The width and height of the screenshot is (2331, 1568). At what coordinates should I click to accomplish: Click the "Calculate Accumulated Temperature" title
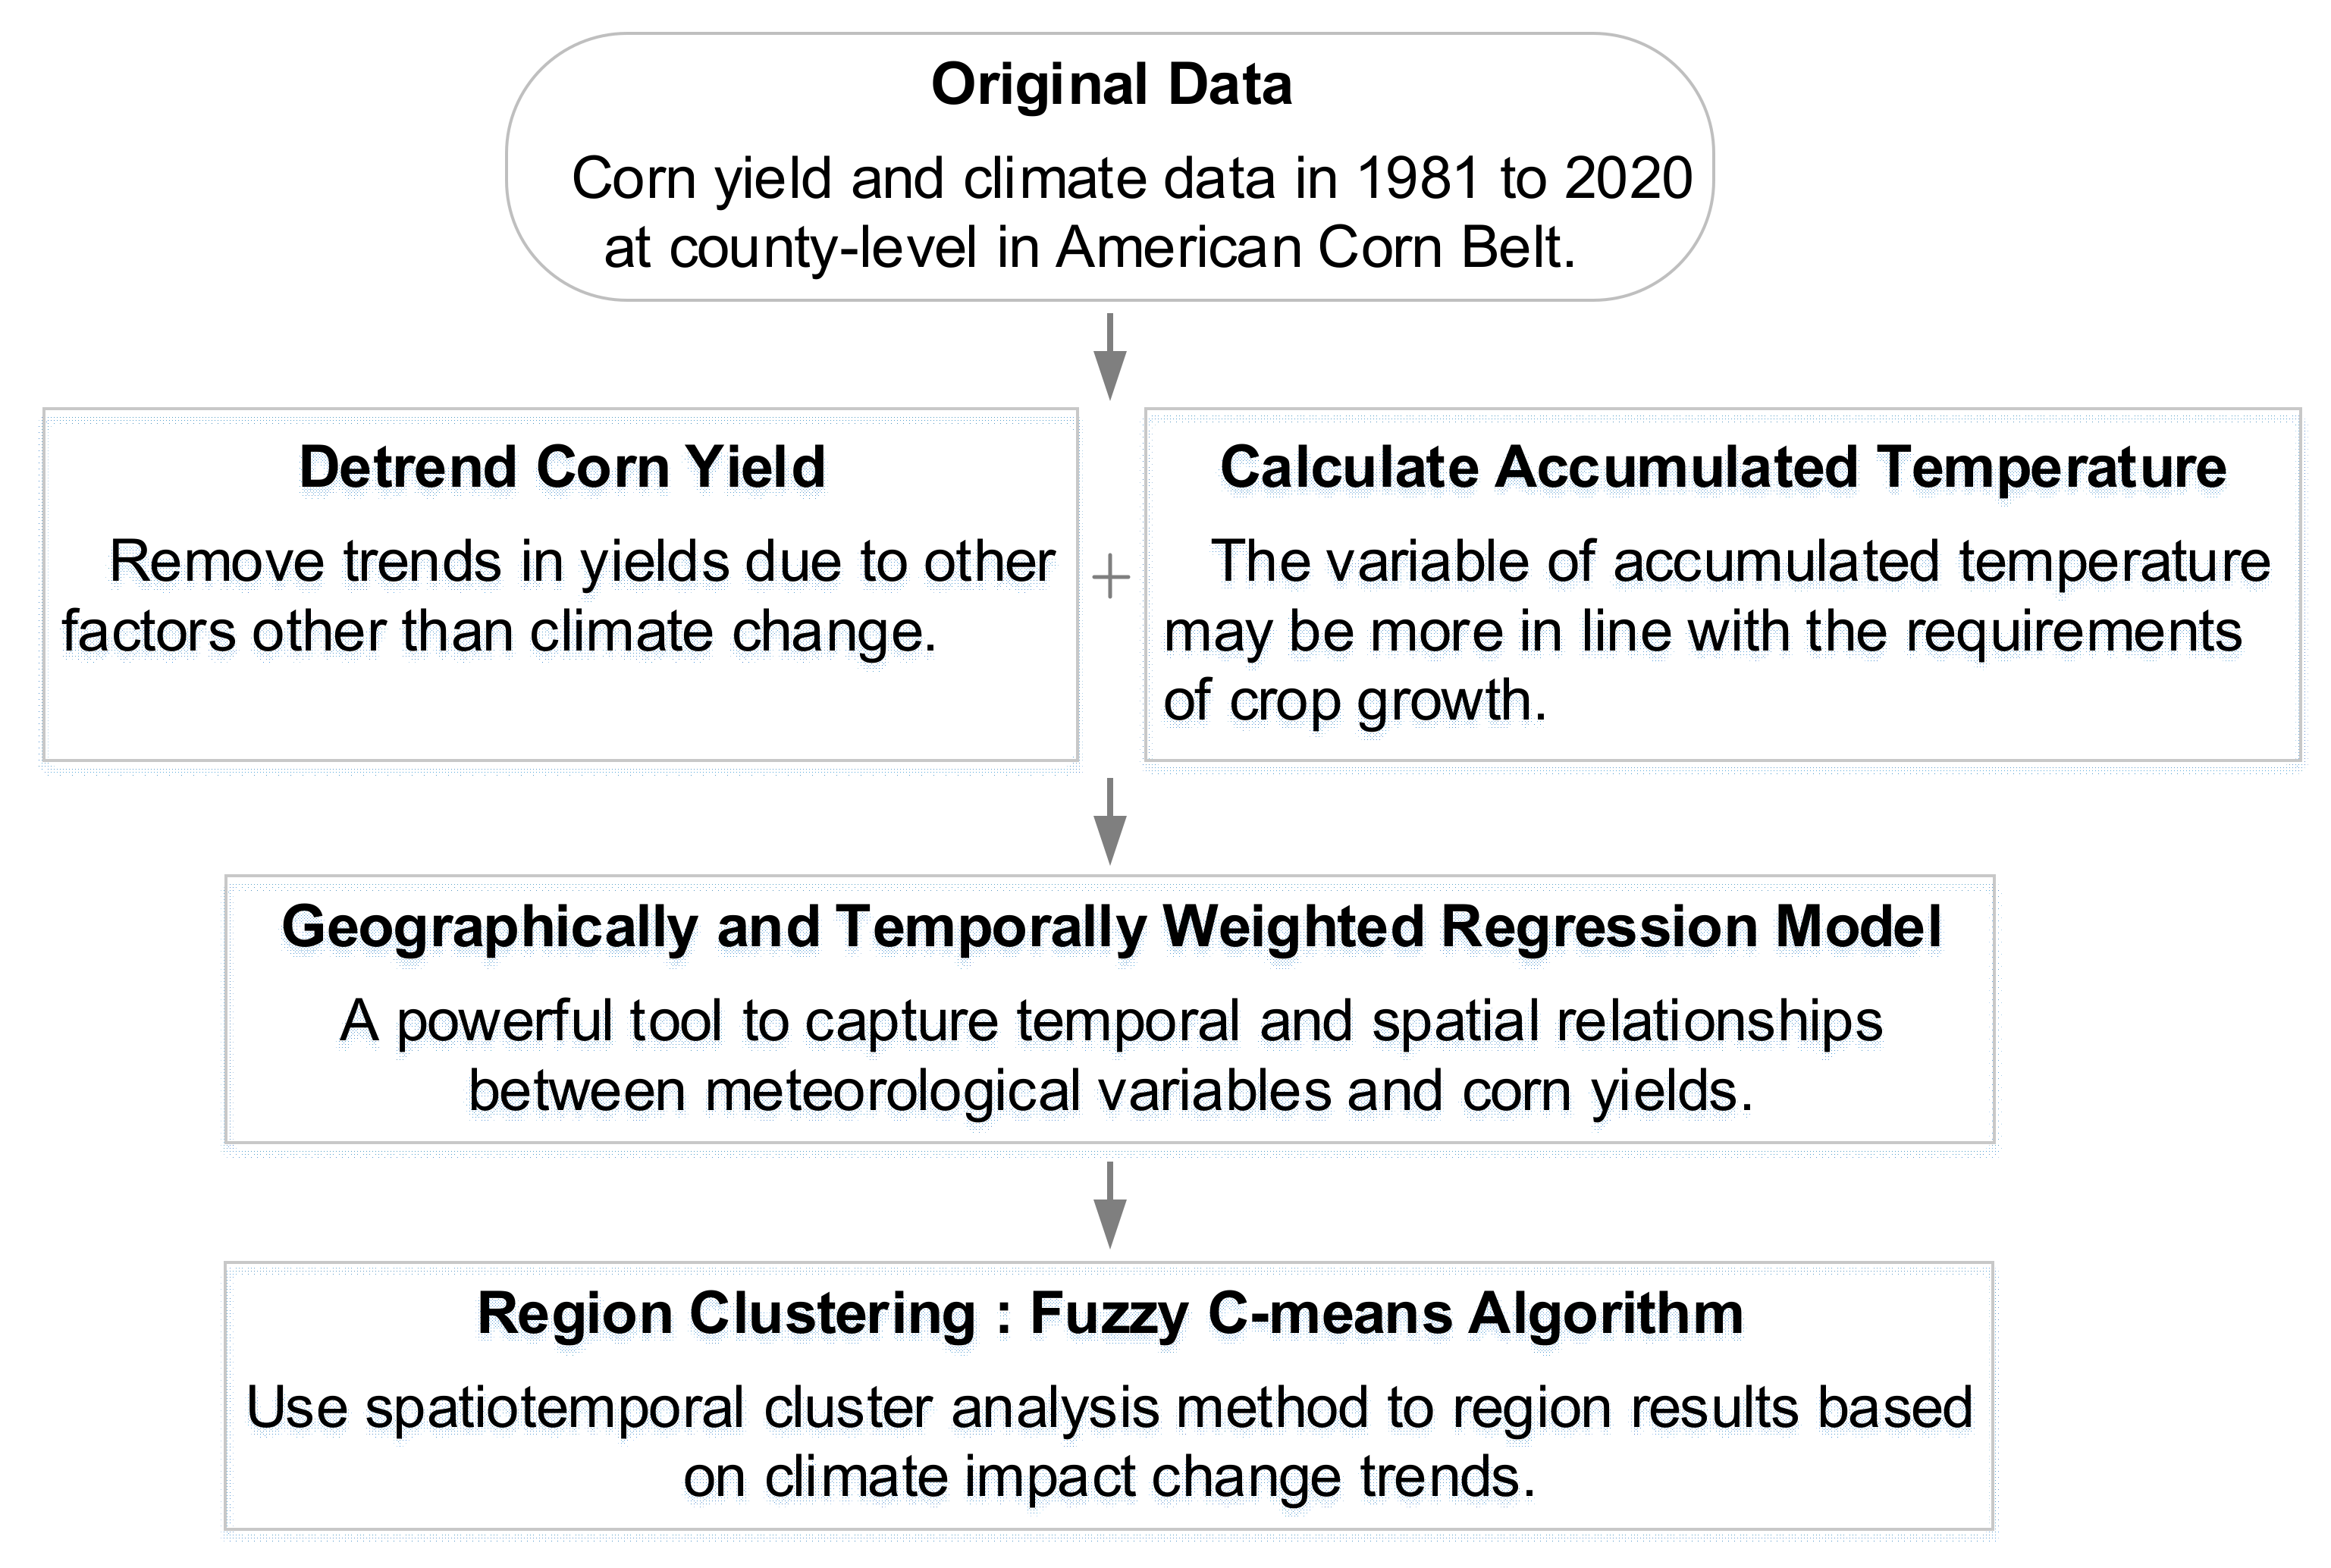coord(1723,467)
